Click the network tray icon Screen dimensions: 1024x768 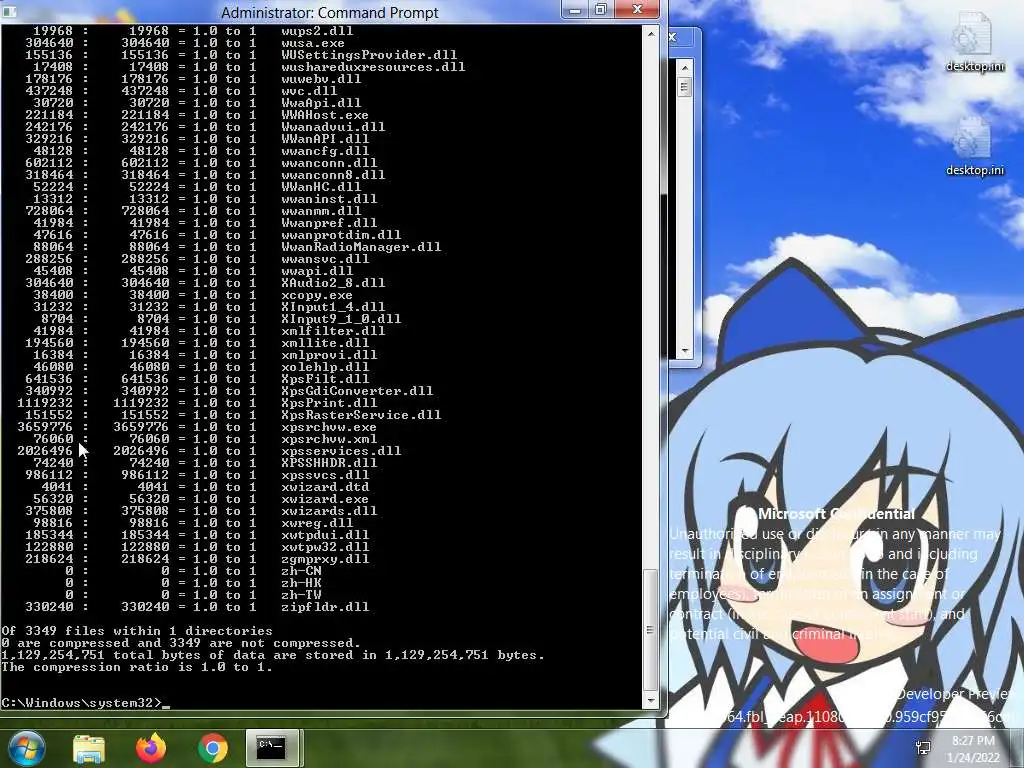click(923, 748)
